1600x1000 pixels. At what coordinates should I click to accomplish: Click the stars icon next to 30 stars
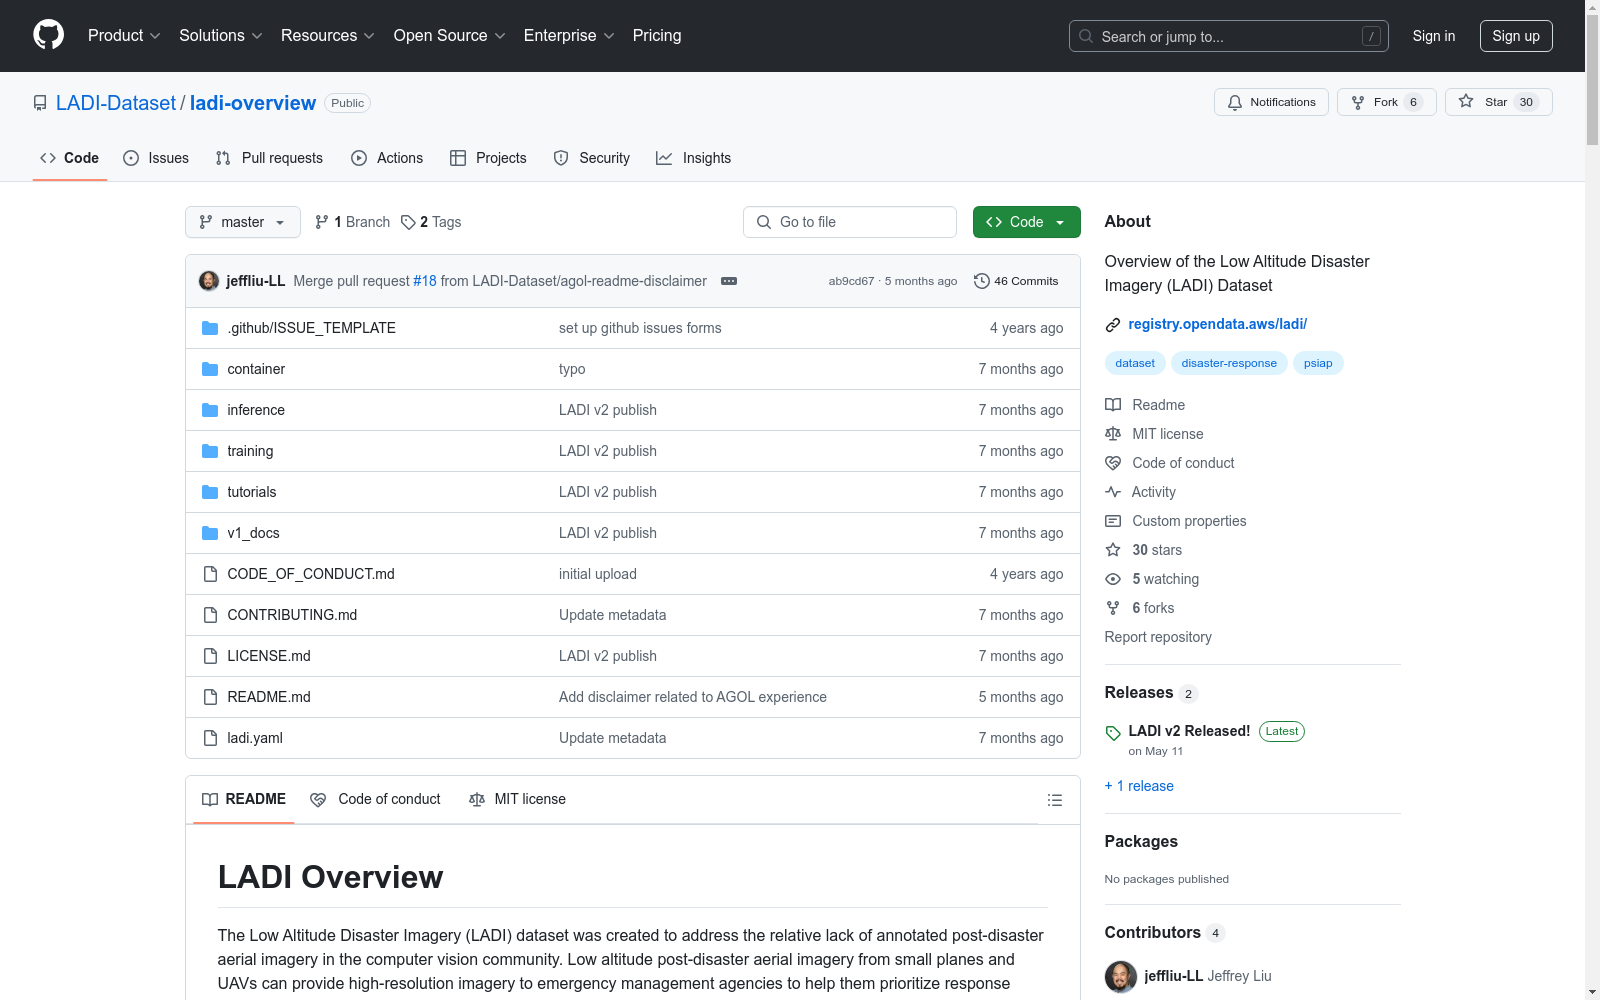[1113, 550]
